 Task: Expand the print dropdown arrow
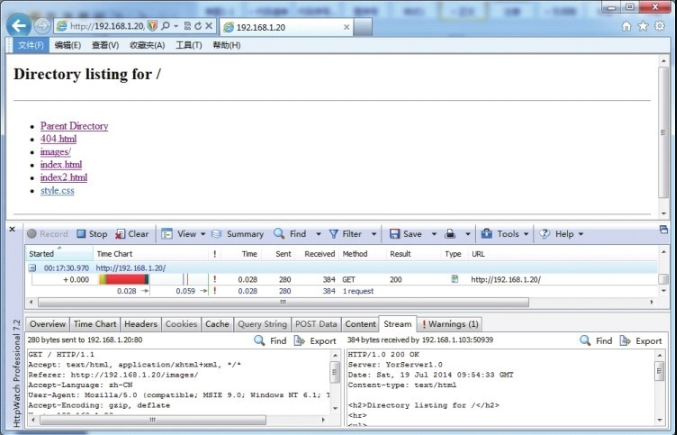pyautogui.click(x=468, y=234)
